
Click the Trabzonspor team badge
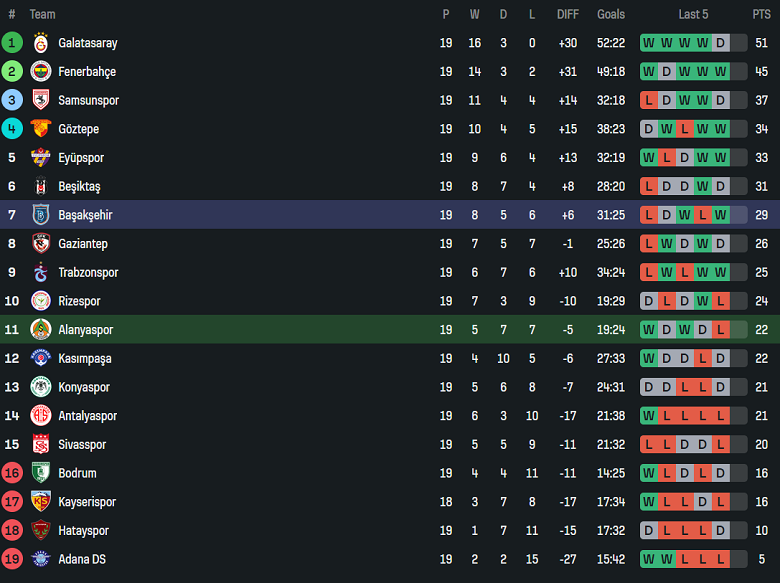[x=41, y=272]
